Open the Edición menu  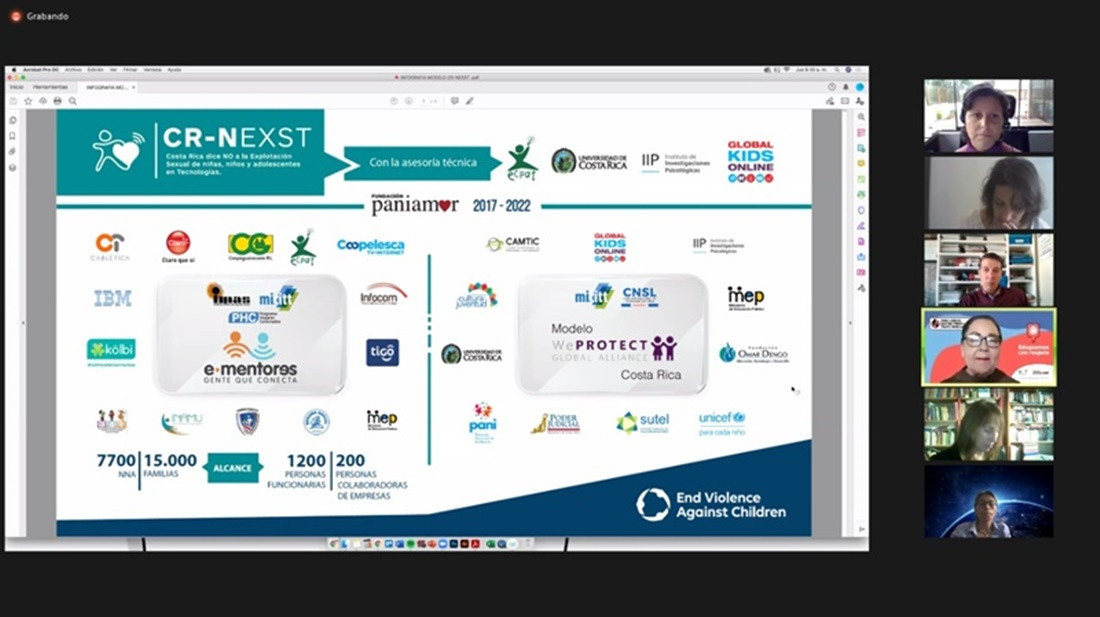coord(95,70)
